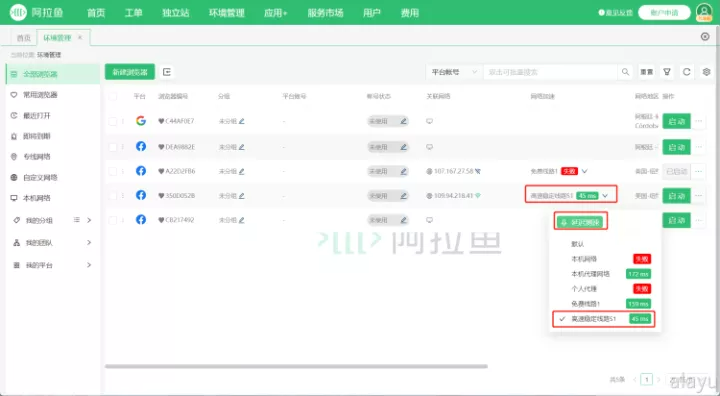Click the 重置 reset button

(x=647, y=72)
